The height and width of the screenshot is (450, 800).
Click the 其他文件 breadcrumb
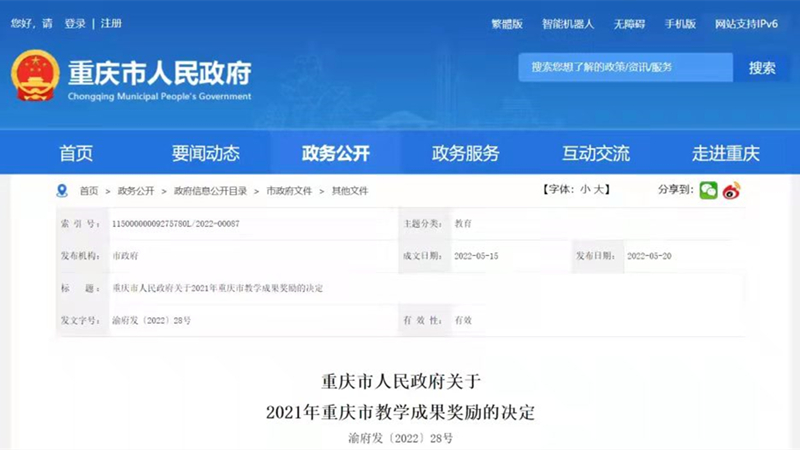click(350, 191)
